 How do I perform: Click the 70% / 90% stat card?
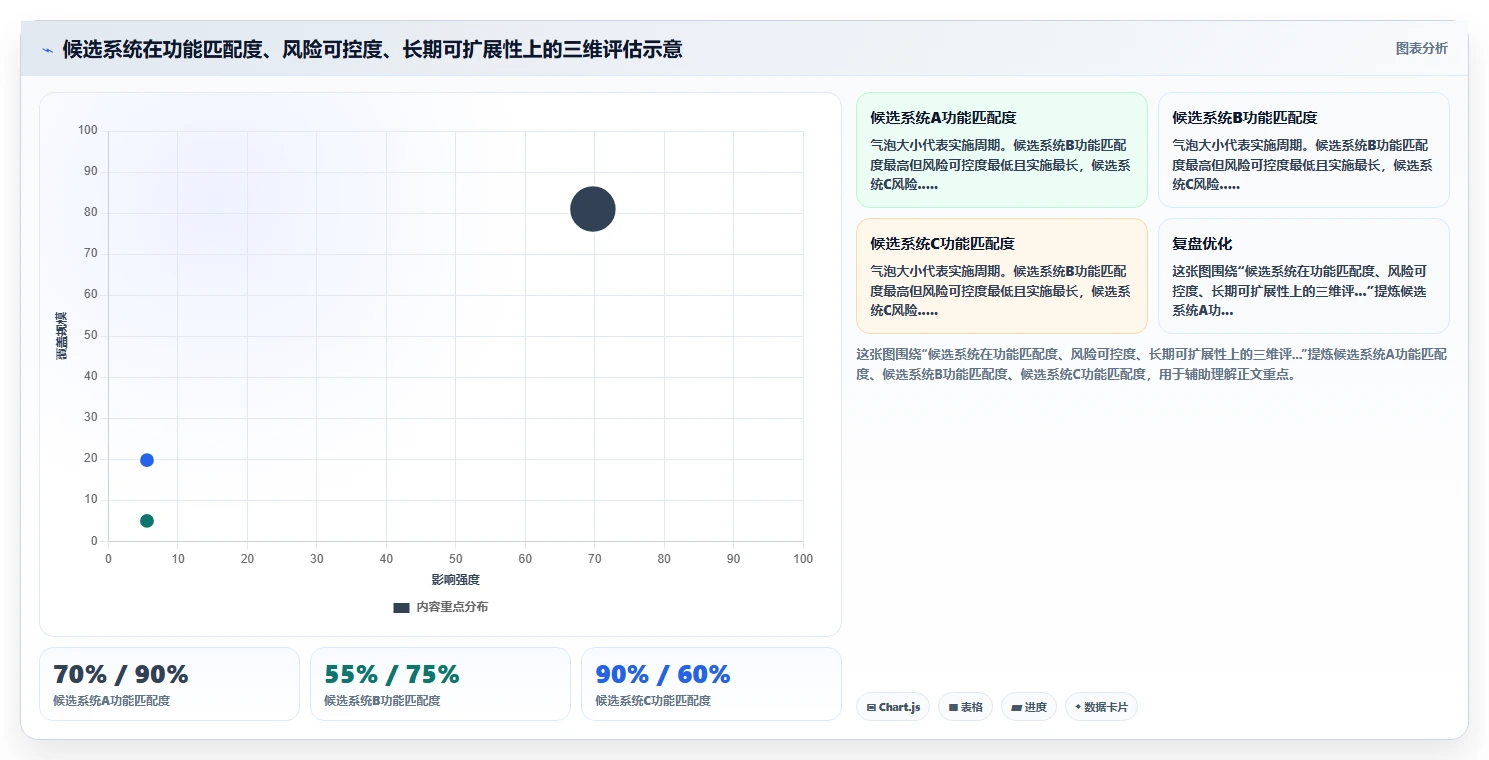tap(169, 684)
